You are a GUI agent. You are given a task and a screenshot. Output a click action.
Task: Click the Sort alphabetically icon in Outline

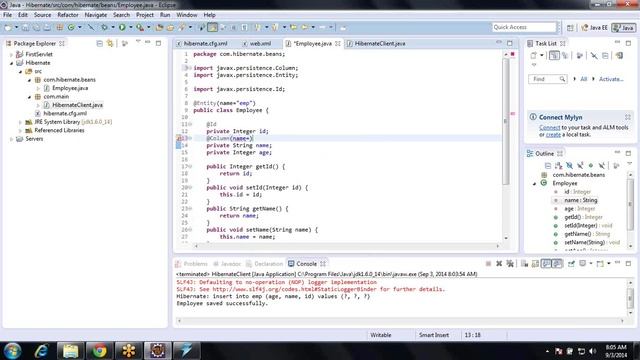[x=558, y=165]
